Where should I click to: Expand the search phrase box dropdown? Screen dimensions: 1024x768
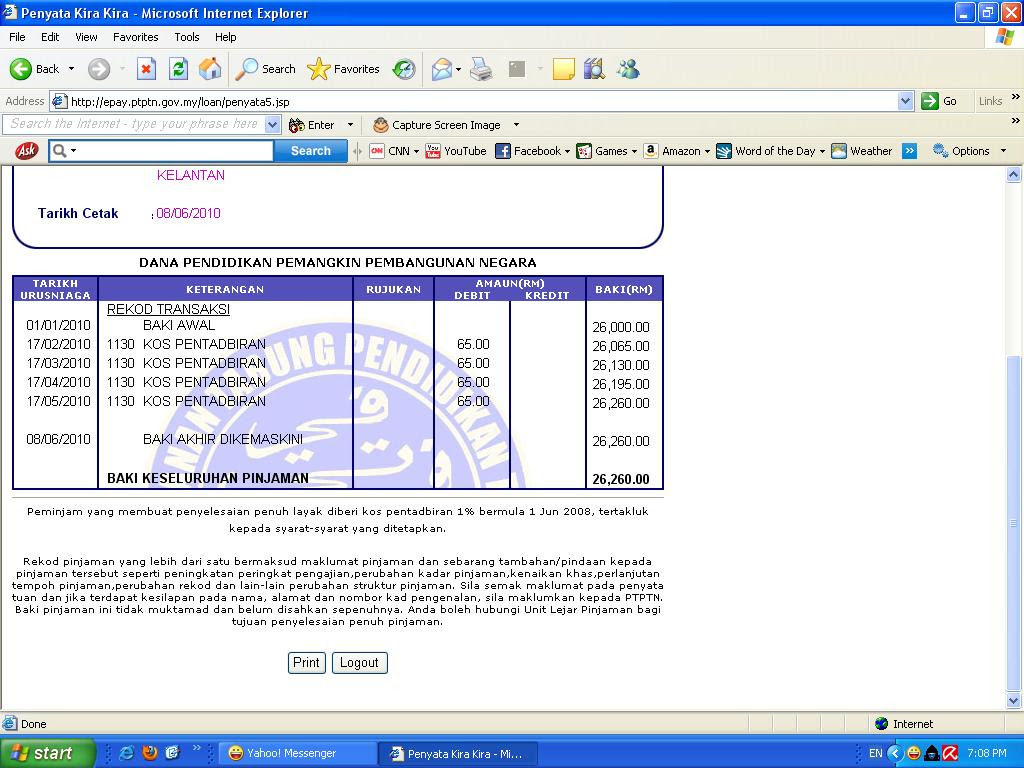click(273, 124)
